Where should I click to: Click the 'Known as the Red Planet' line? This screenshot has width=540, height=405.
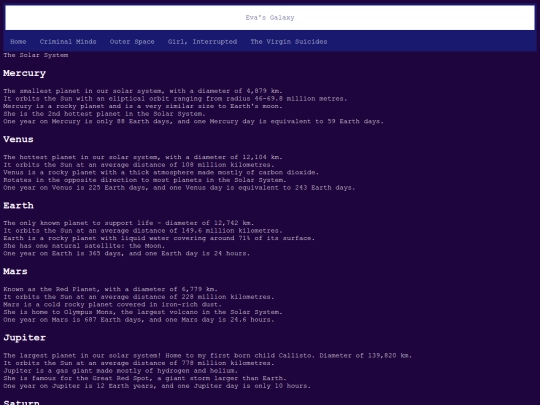tap(111, 289)
